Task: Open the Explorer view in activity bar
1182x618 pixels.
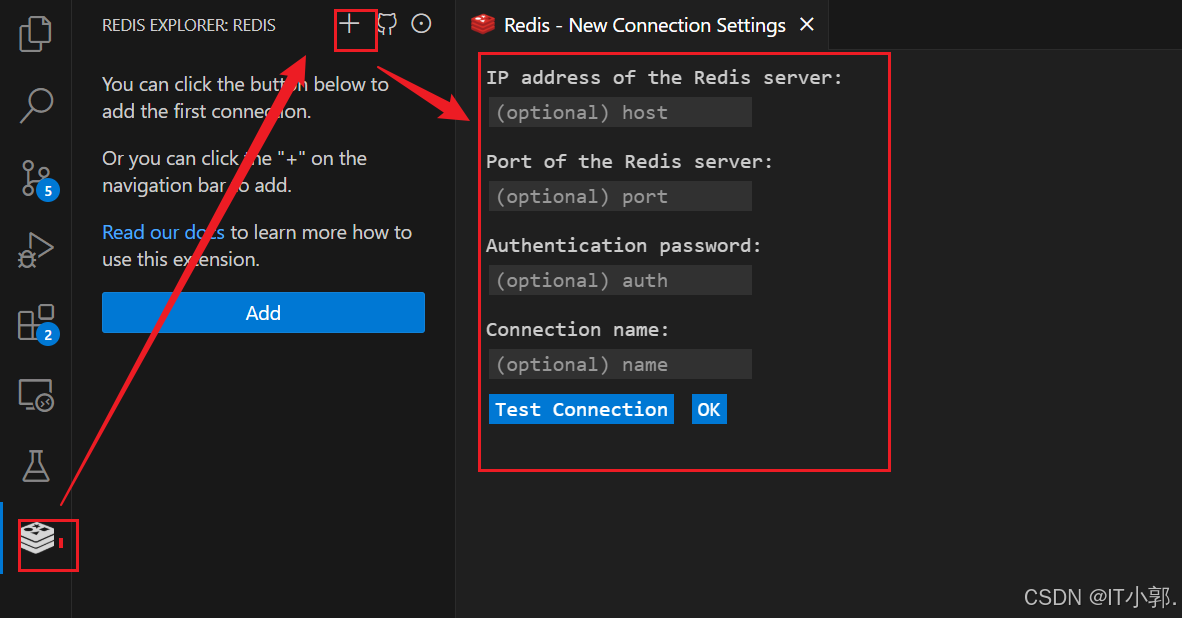Action: [35, 34]
